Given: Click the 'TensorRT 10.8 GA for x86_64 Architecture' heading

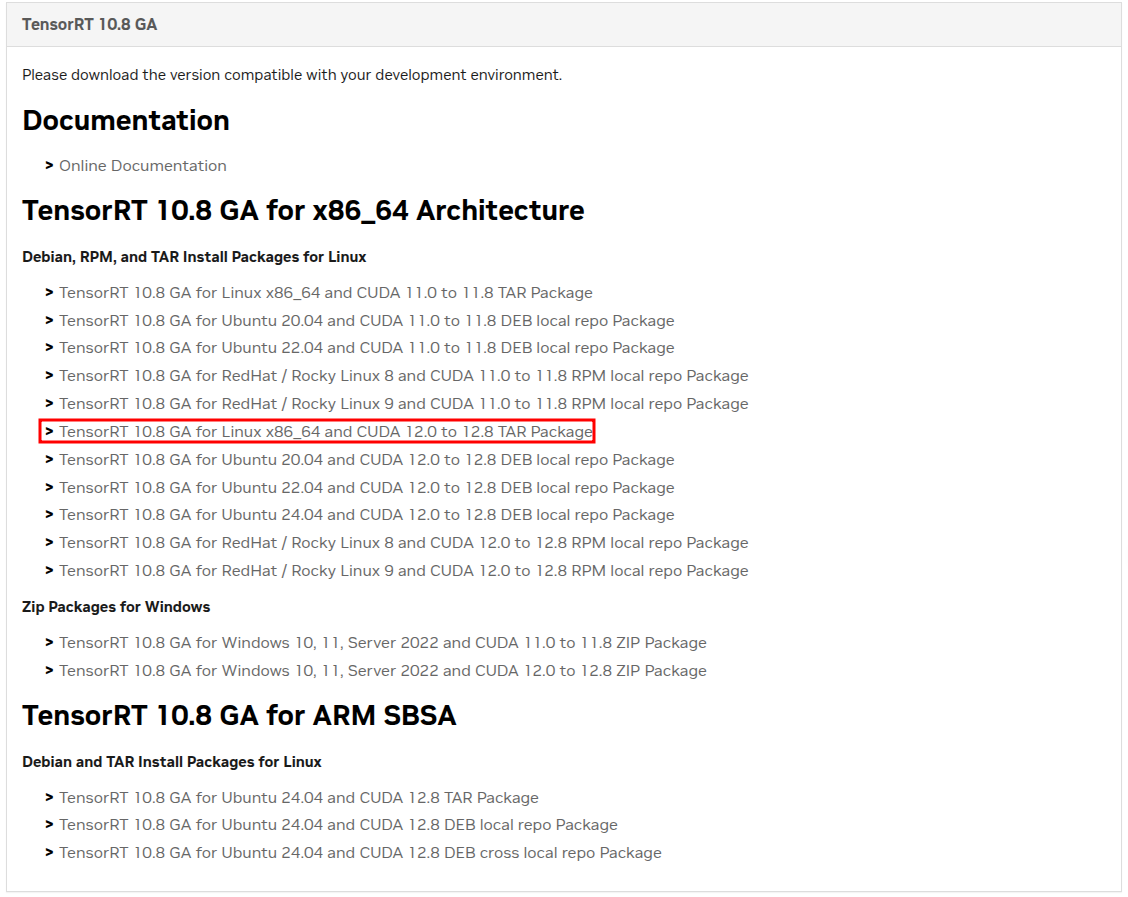Looking at the screenshot, I should click(303, 211).
